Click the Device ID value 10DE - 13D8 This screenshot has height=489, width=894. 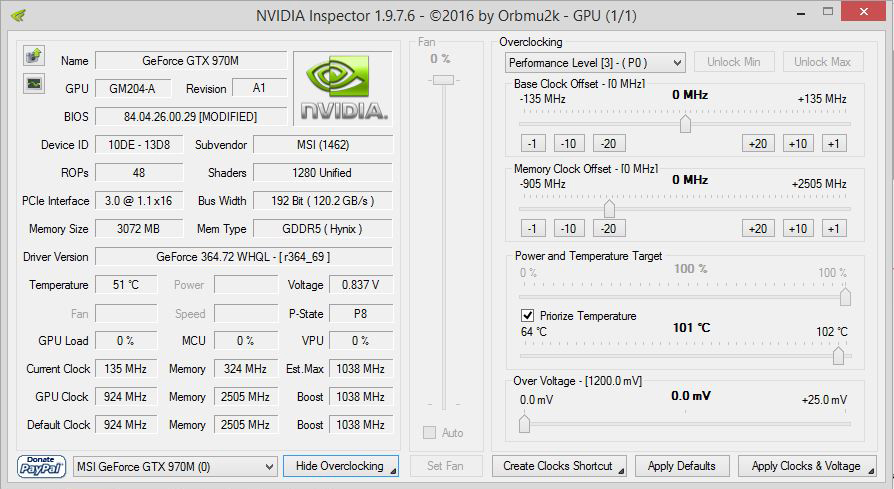pos(139,145)
